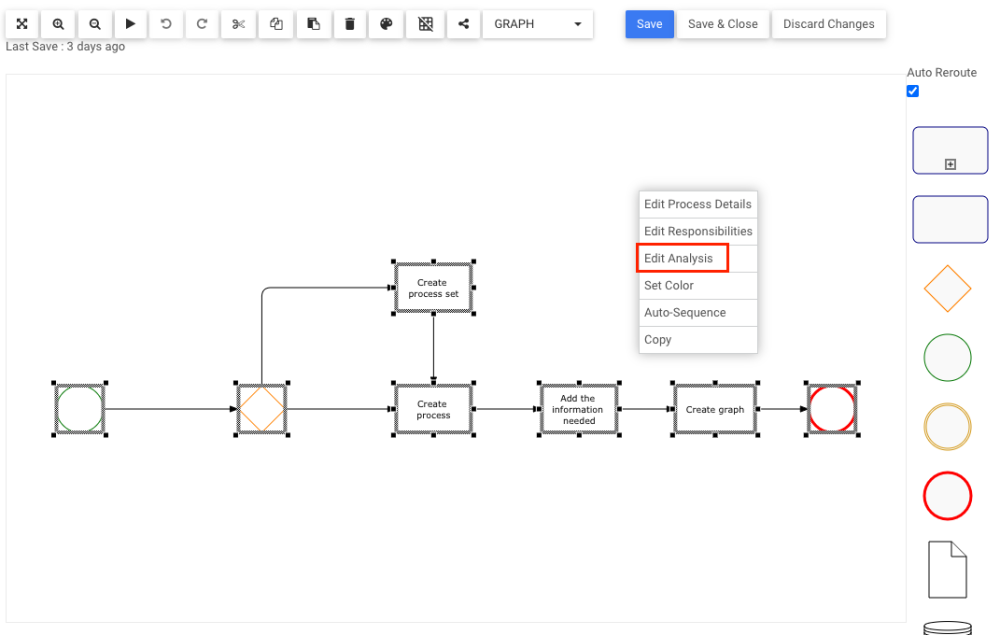Select the orange diamond decision shape
Viewport: 1000px width, 635px height.
point(948,290)
